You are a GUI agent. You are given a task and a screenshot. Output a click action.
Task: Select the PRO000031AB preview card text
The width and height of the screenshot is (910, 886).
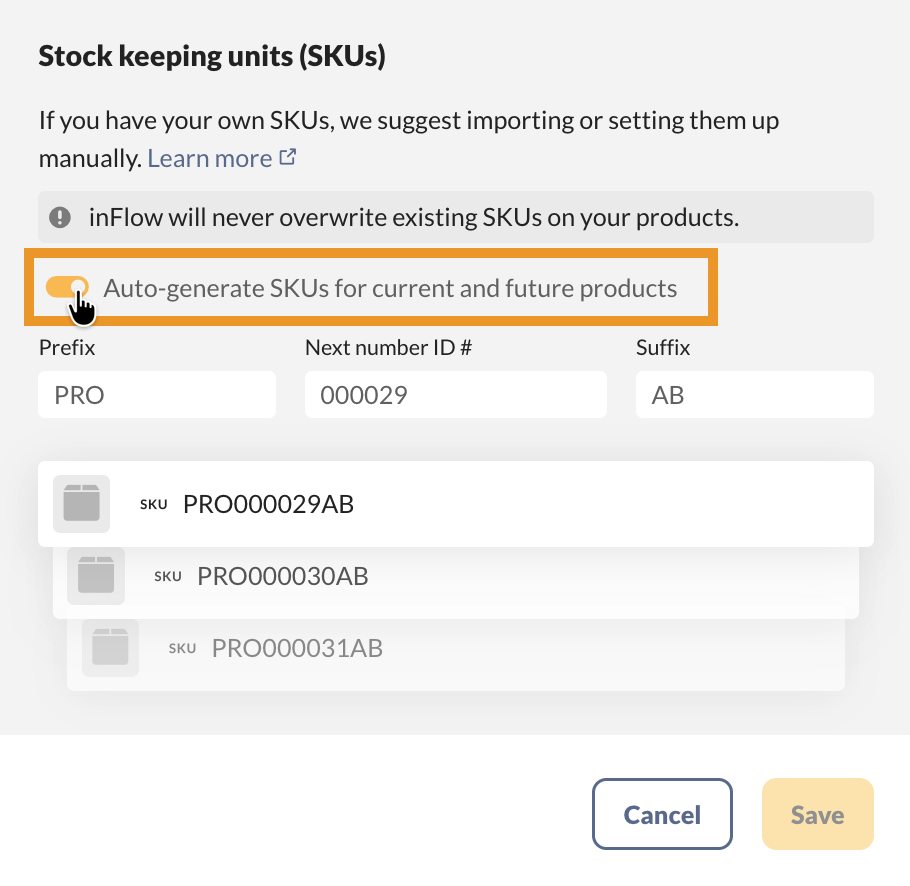(x=297, y=648)
